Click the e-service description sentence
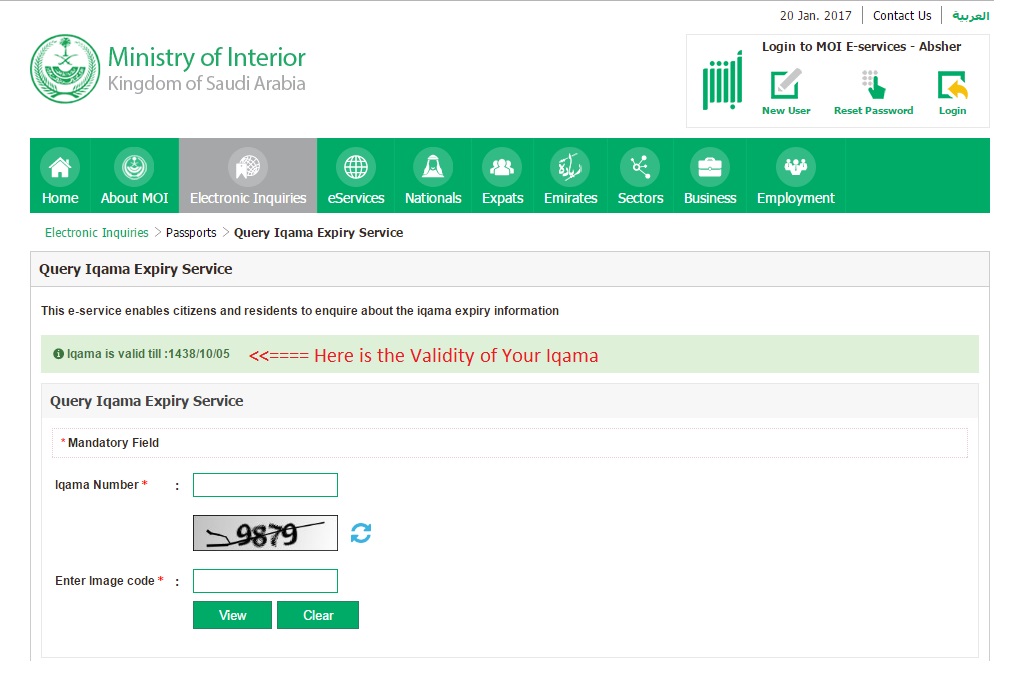Viewport: 1018px width, 696px height. point(300,311)
